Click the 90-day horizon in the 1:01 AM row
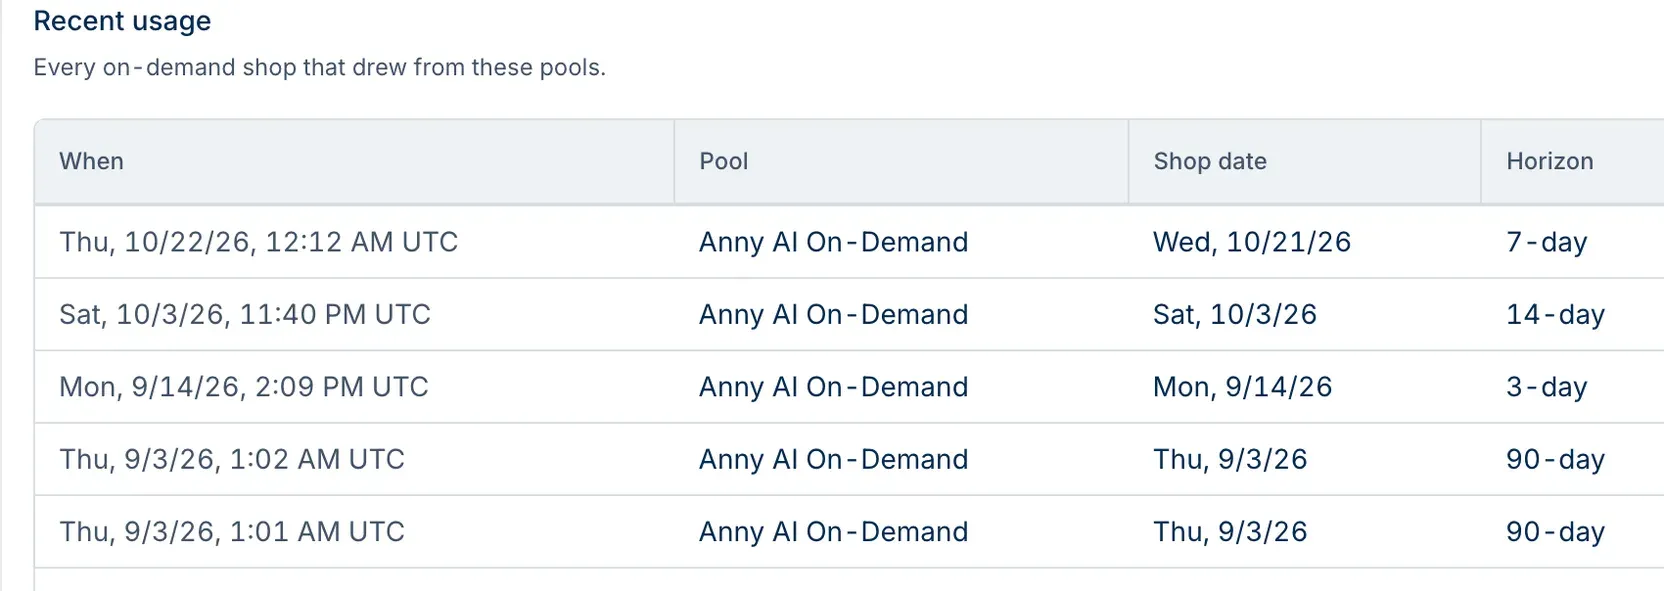This screenshot has width=1664, height=591. tap(1556, 532)
